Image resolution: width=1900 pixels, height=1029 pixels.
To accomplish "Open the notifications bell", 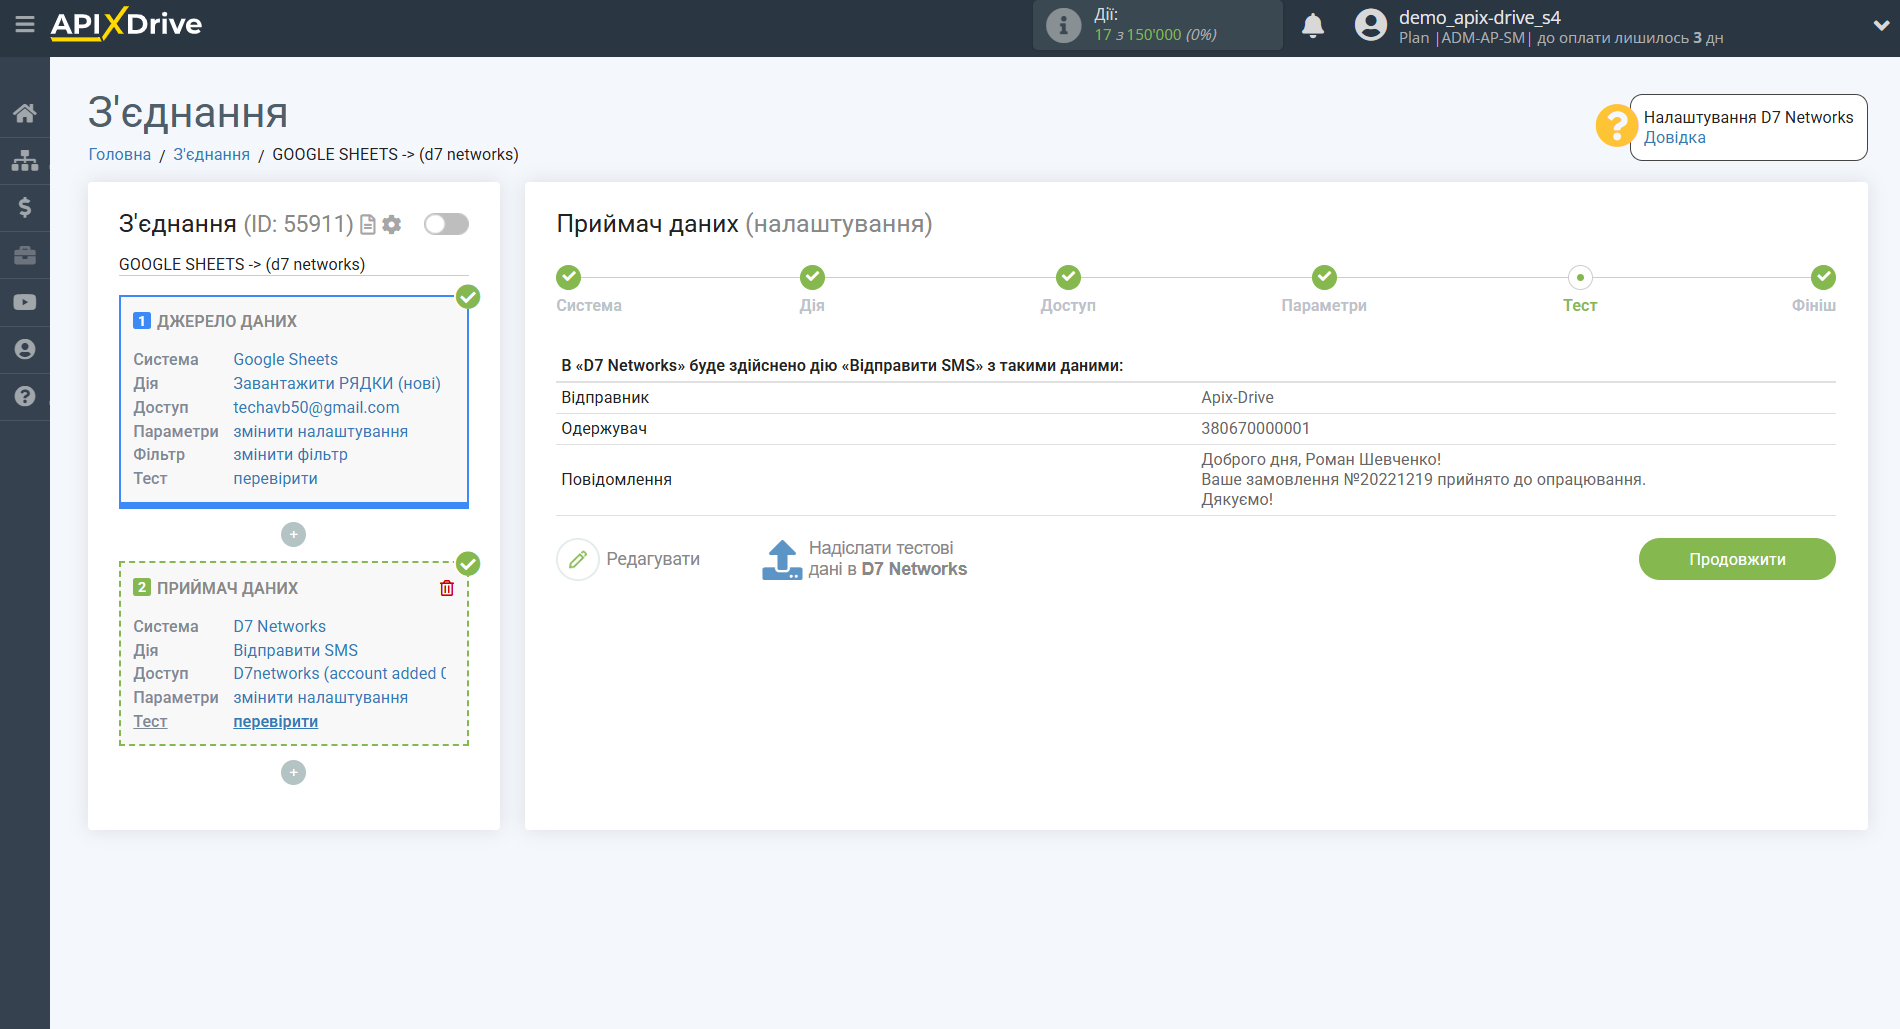I will [1313, 26].
